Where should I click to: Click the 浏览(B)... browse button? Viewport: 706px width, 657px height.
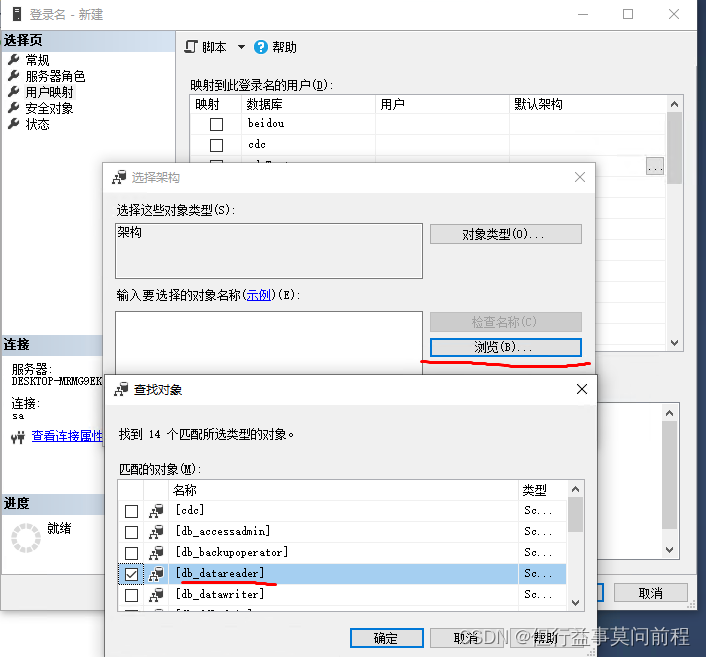click(x=506, y=348)
